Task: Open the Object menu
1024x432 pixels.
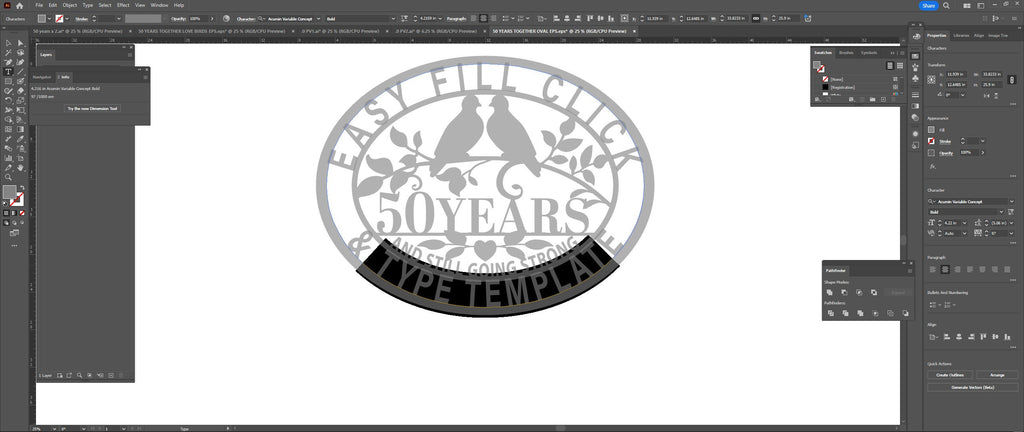Action: [69, 5]
